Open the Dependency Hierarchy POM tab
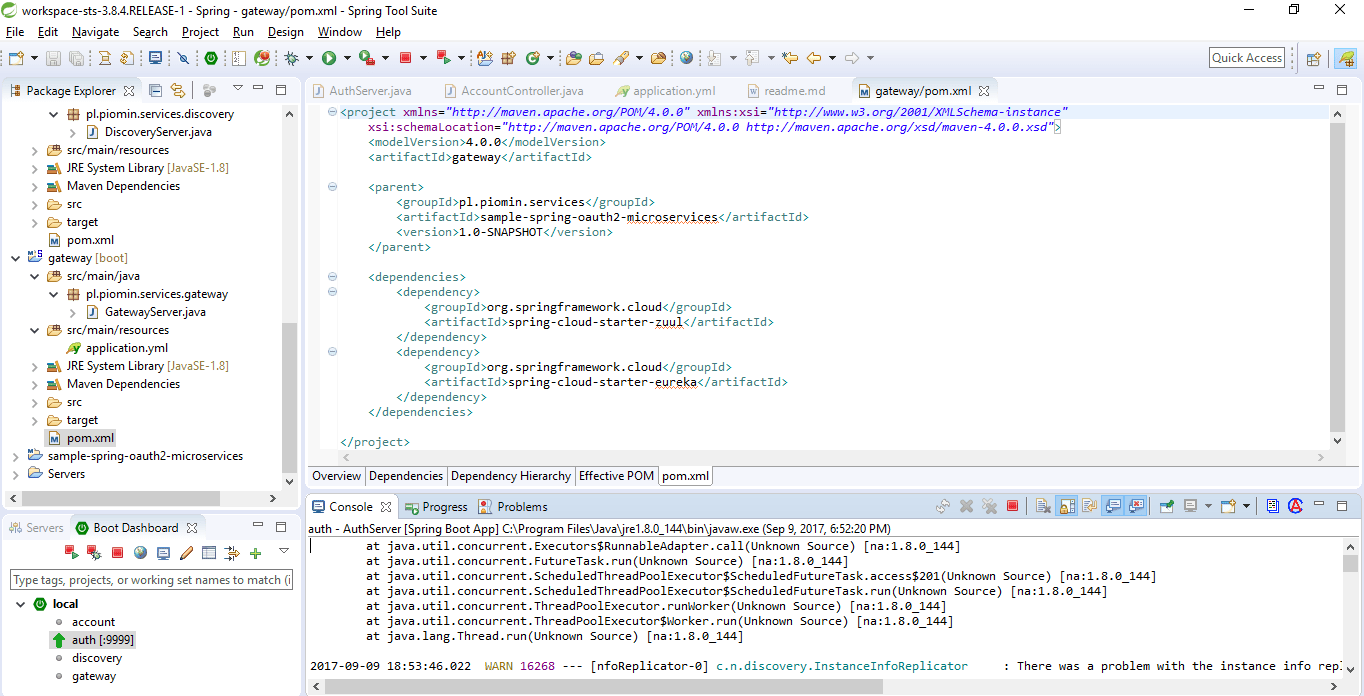This screenshot has width=1364, height=696. pos(511,476)
